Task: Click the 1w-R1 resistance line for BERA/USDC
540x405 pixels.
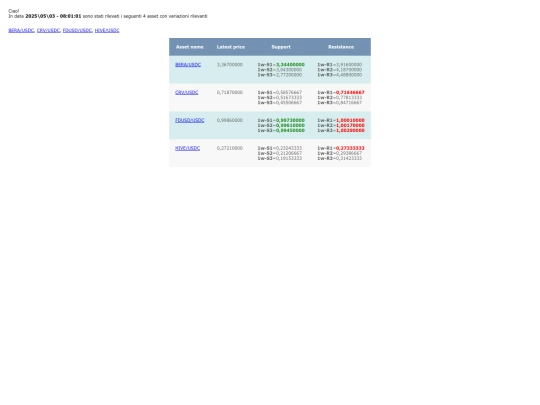Action: click(340, 65)
